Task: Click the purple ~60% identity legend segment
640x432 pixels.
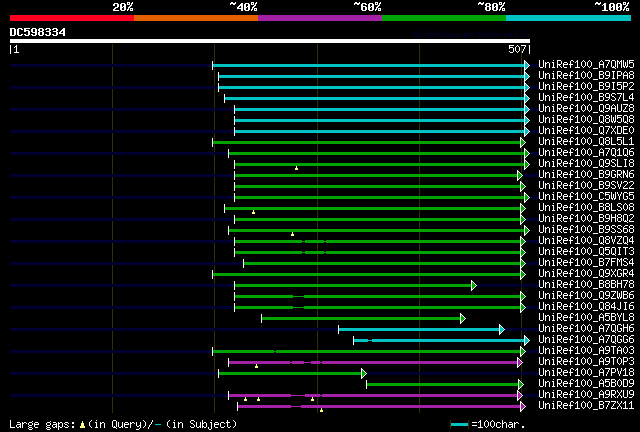Action: point(320,18)
